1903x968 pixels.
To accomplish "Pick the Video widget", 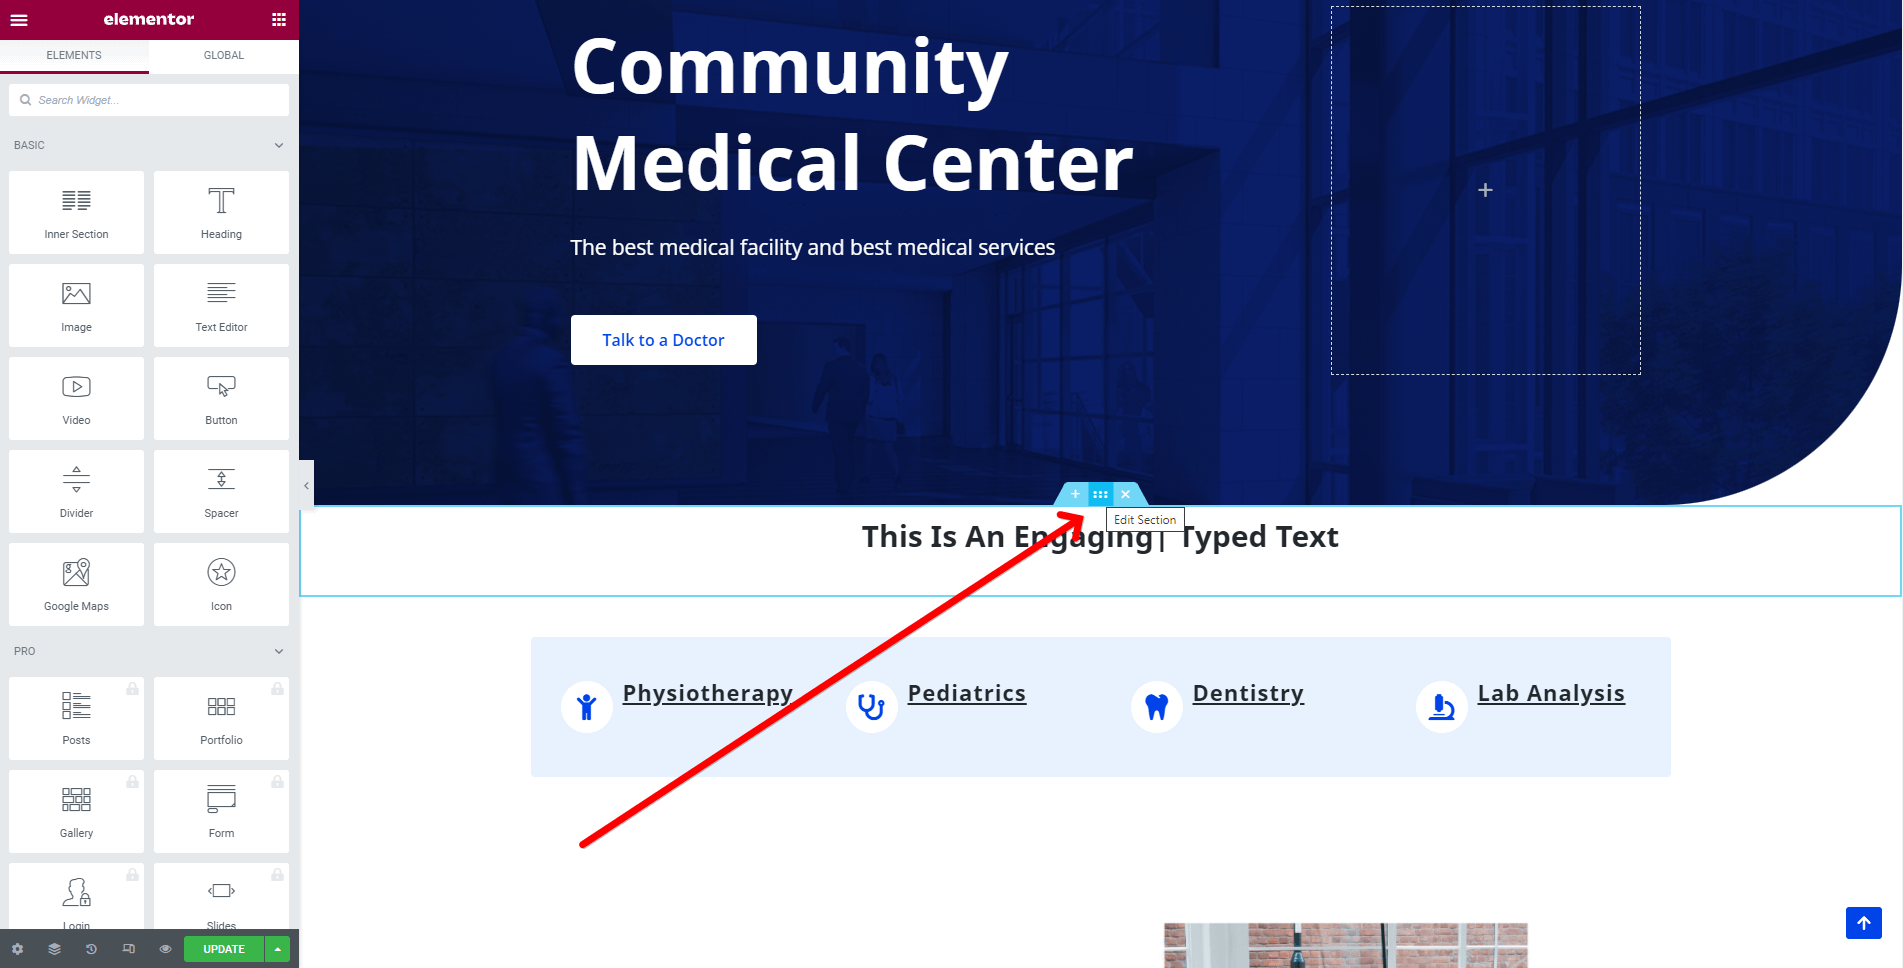I will (76, 398).
